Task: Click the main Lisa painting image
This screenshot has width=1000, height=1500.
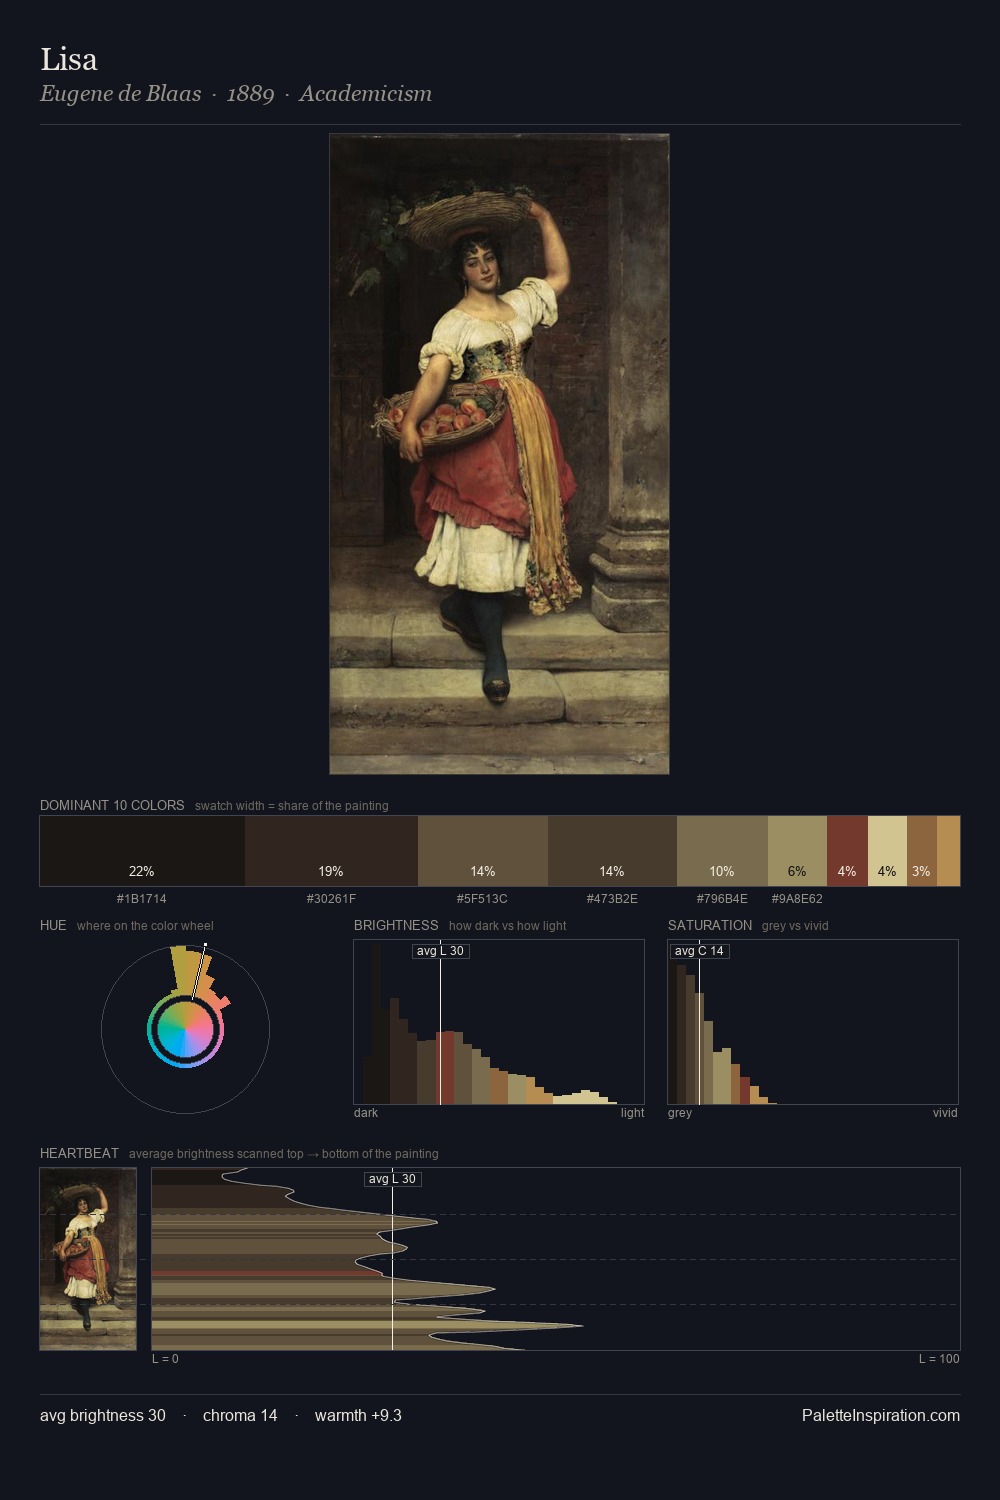Action: (x=499, y=454)
